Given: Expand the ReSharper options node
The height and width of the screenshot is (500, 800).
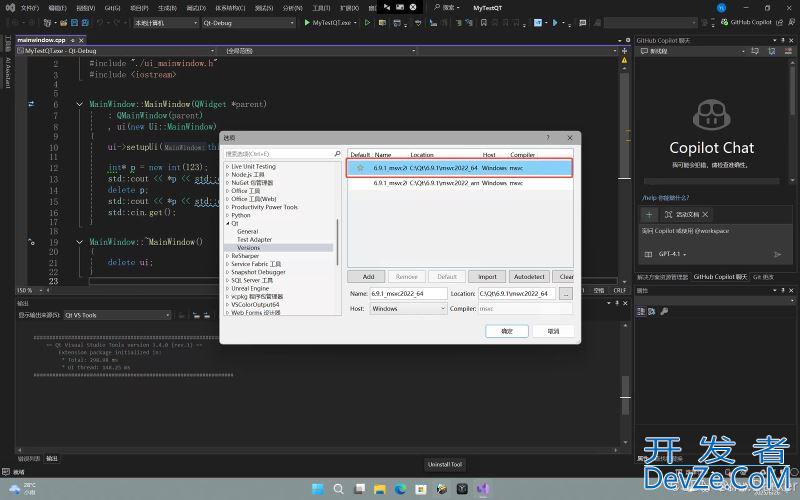Looking at the screenshot, I should pyautogui.click(x=228, y=256).
